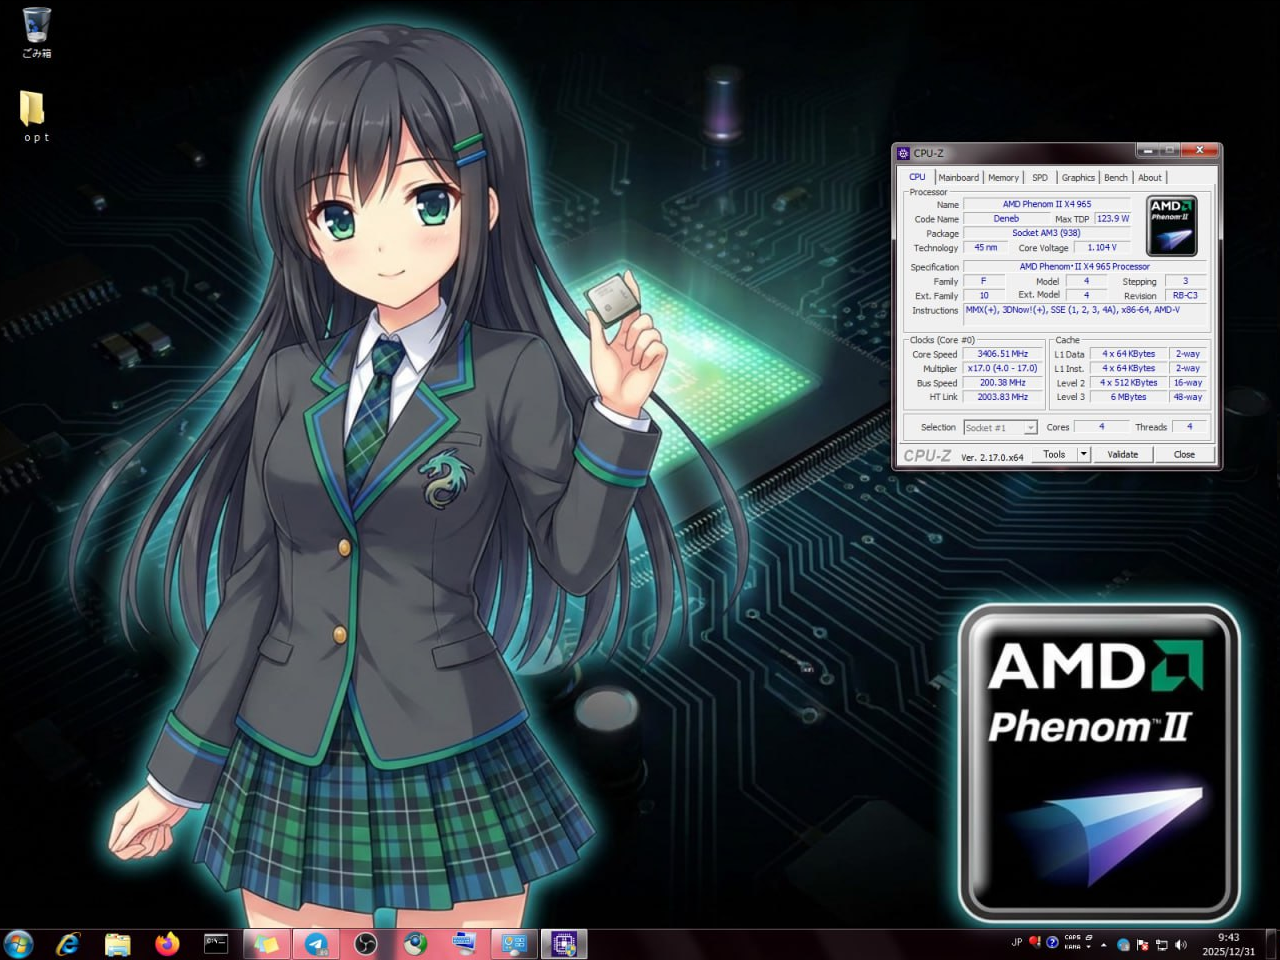
Task: Click the 'Deneb' code name value
Action: pos(1006,219)
